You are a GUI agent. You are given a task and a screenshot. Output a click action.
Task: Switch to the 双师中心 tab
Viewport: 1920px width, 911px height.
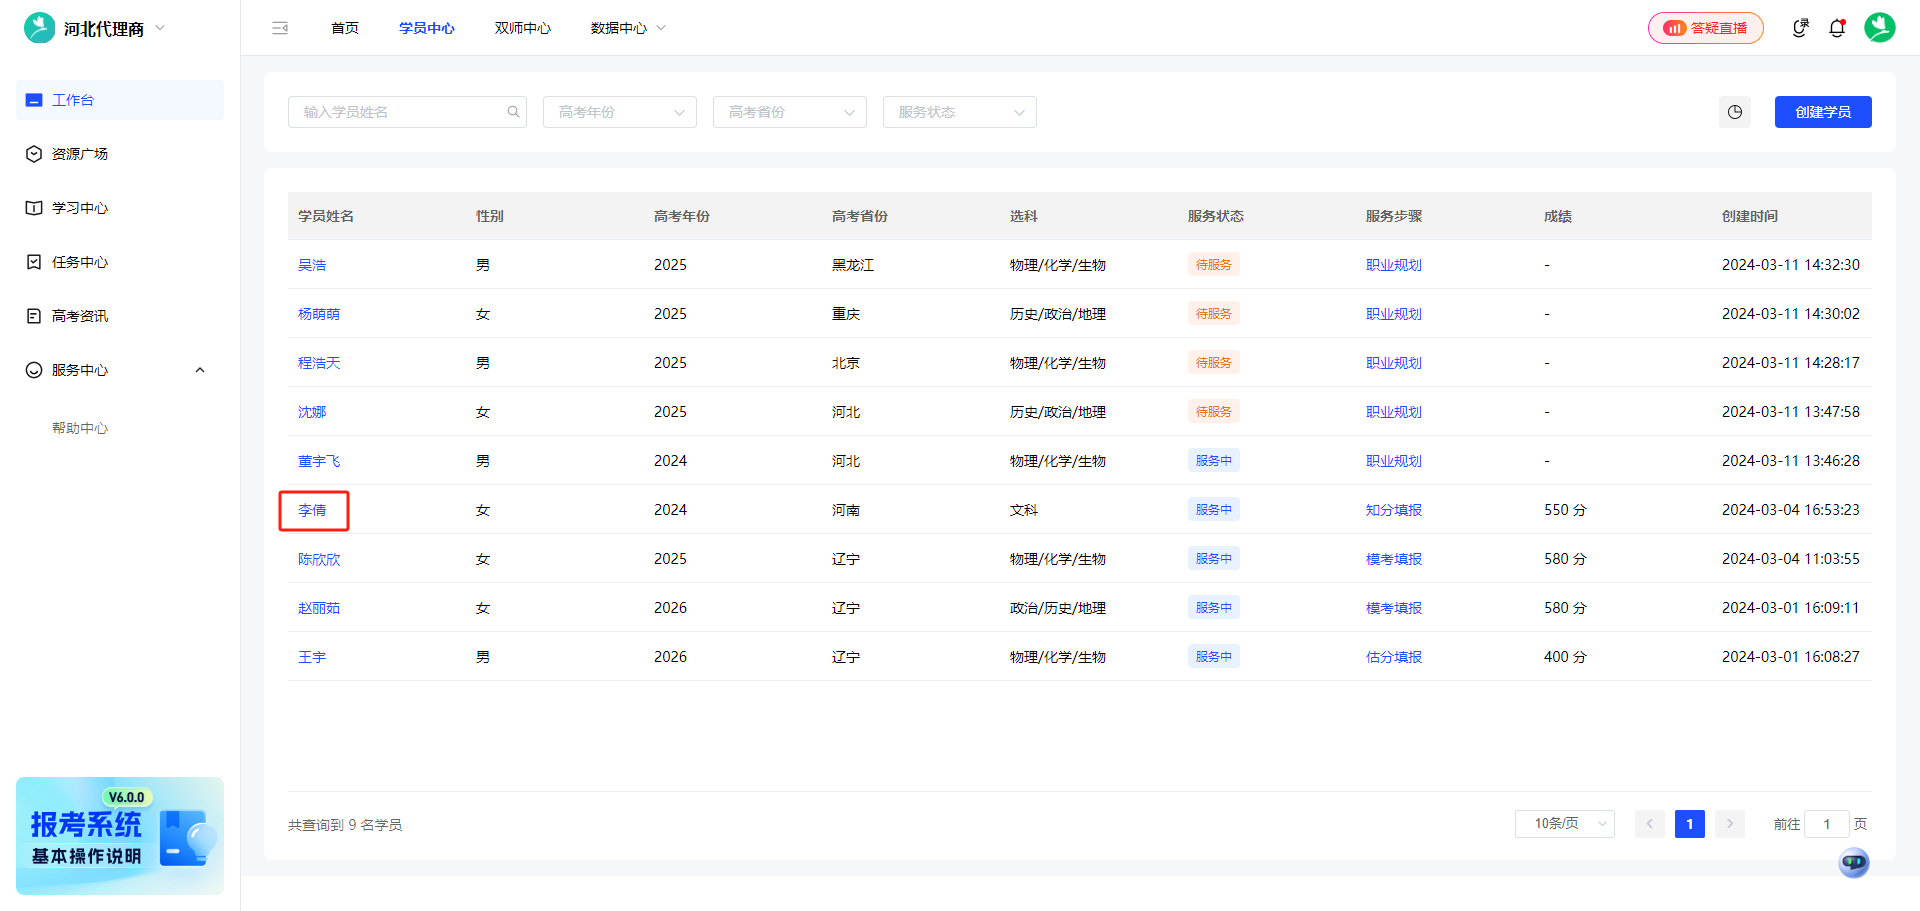pos(522,28)
